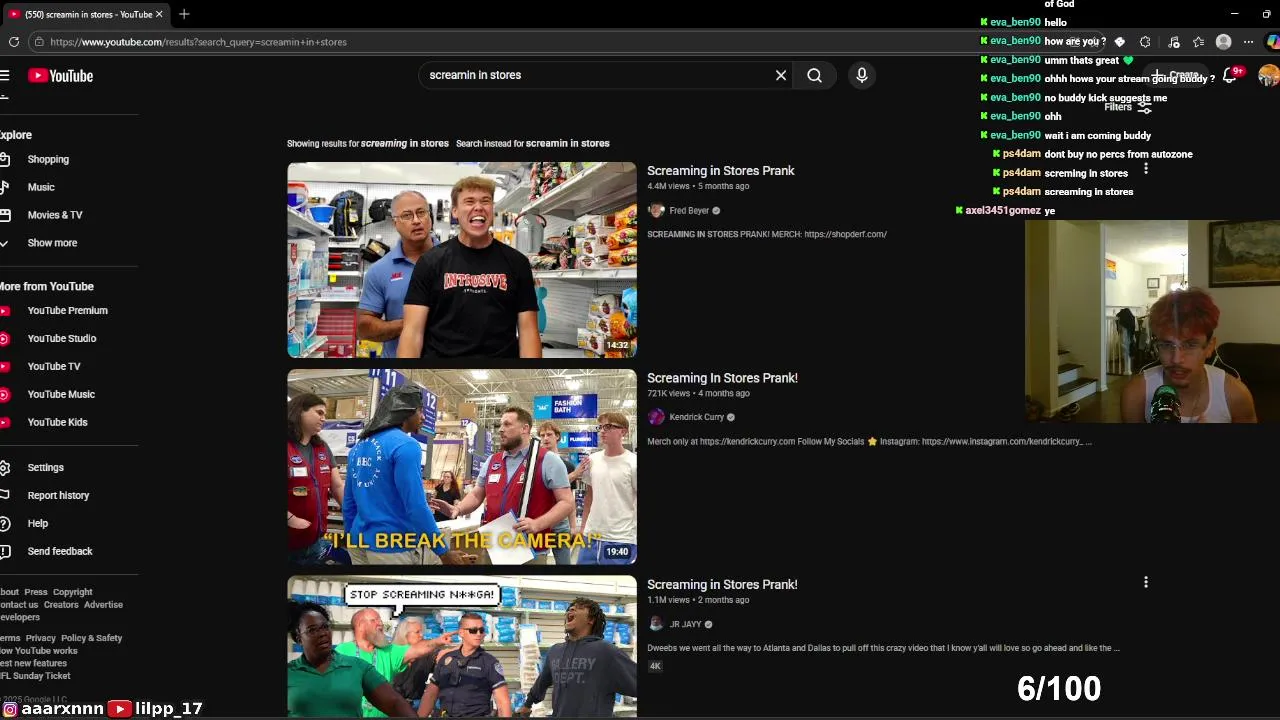This screenshot has height=720, width=1280.
Task: Open the browser media control icon
Action: (1174, 42)
